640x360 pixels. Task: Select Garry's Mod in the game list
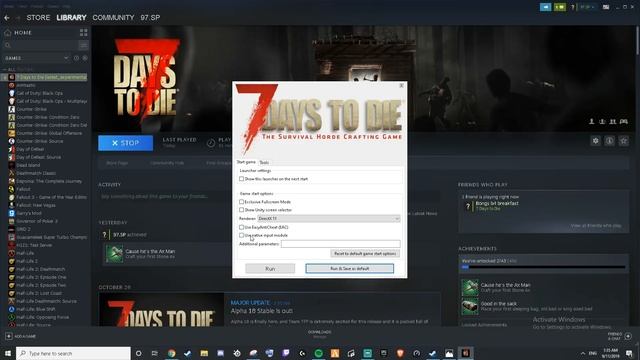(29, 213)
